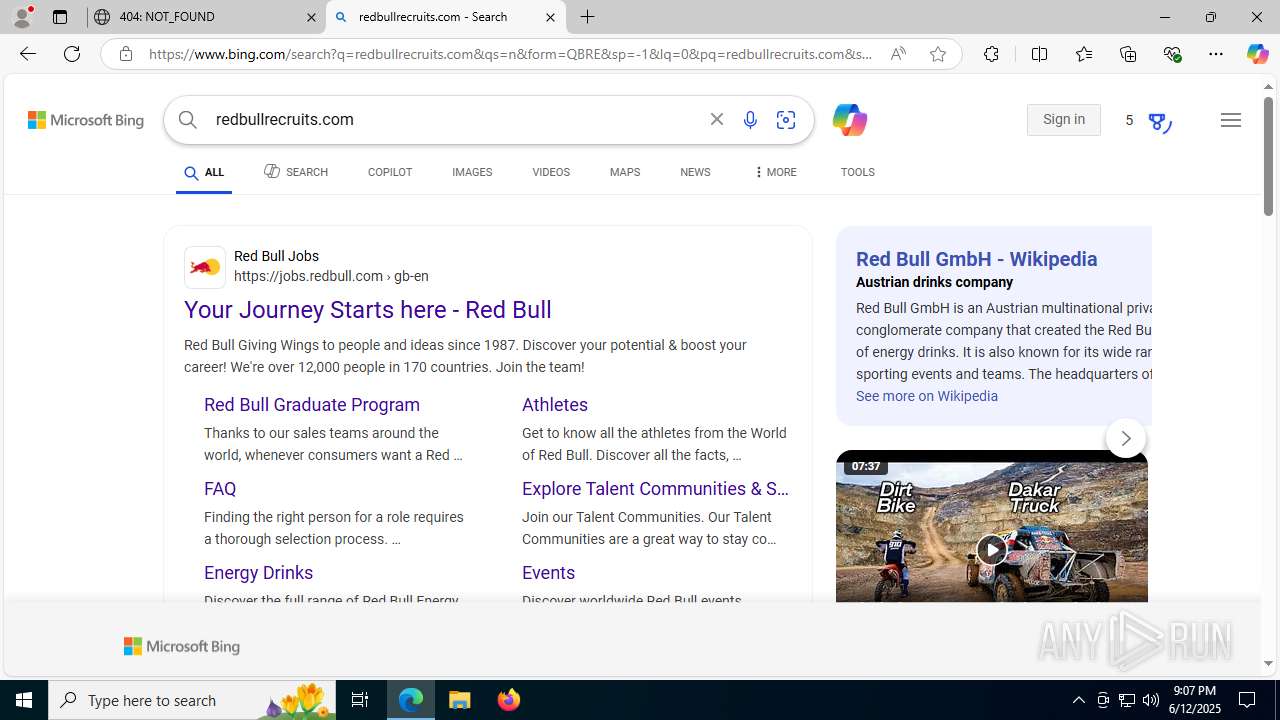Switch to the NEWS tab
Viewport: 1280px width, 720px height.
click(695, 173)
